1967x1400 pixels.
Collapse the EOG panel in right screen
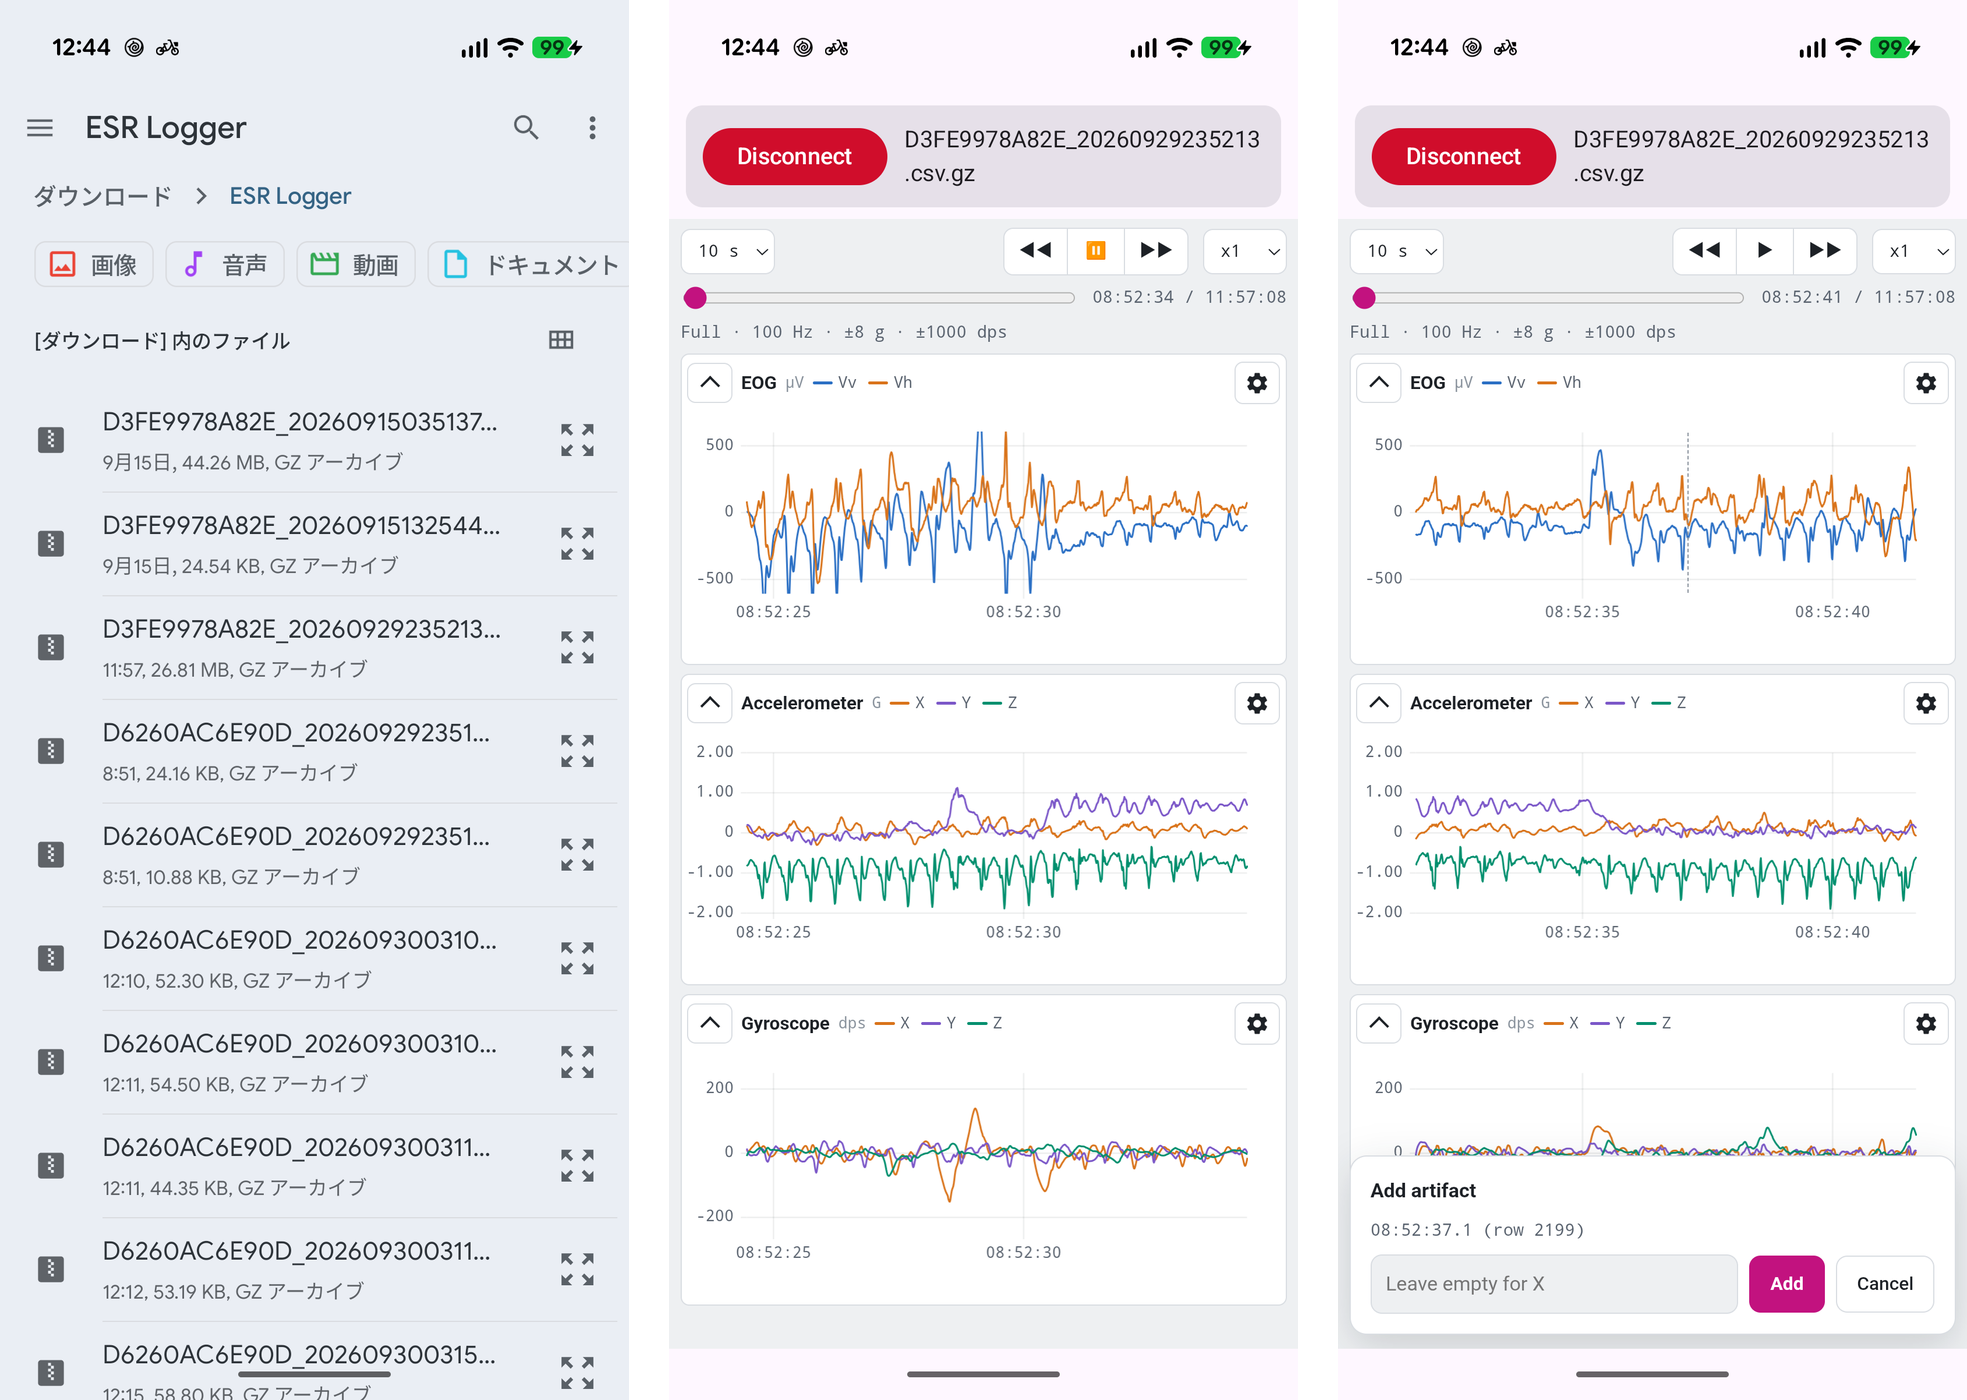(x=1379, y=383)
